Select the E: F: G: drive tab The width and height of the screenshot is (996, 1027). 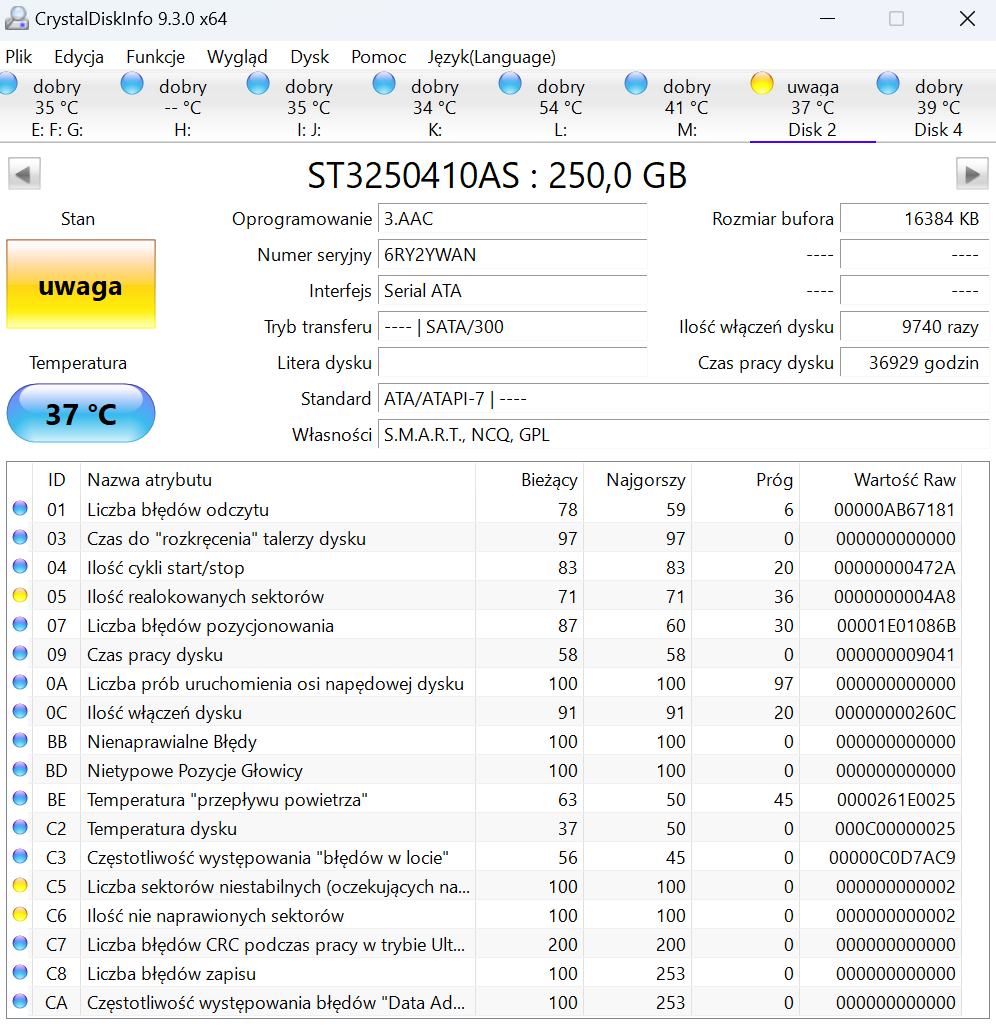[x=56, y=108]
